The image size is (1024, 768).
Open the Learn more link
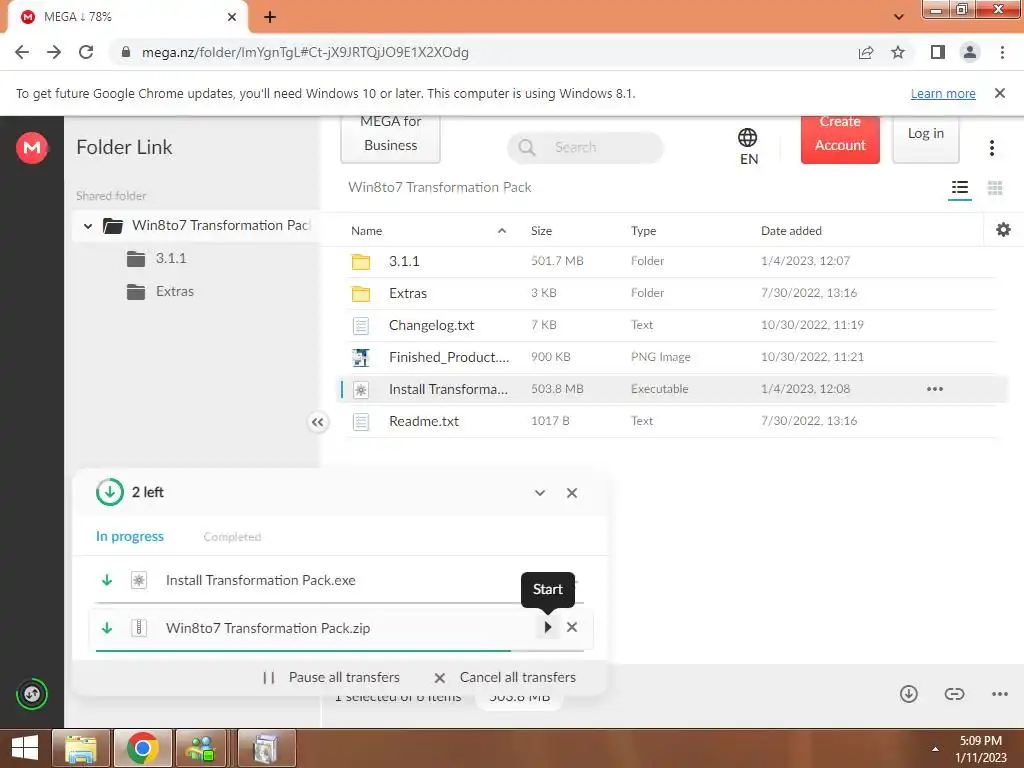click(x=943, y=93)
